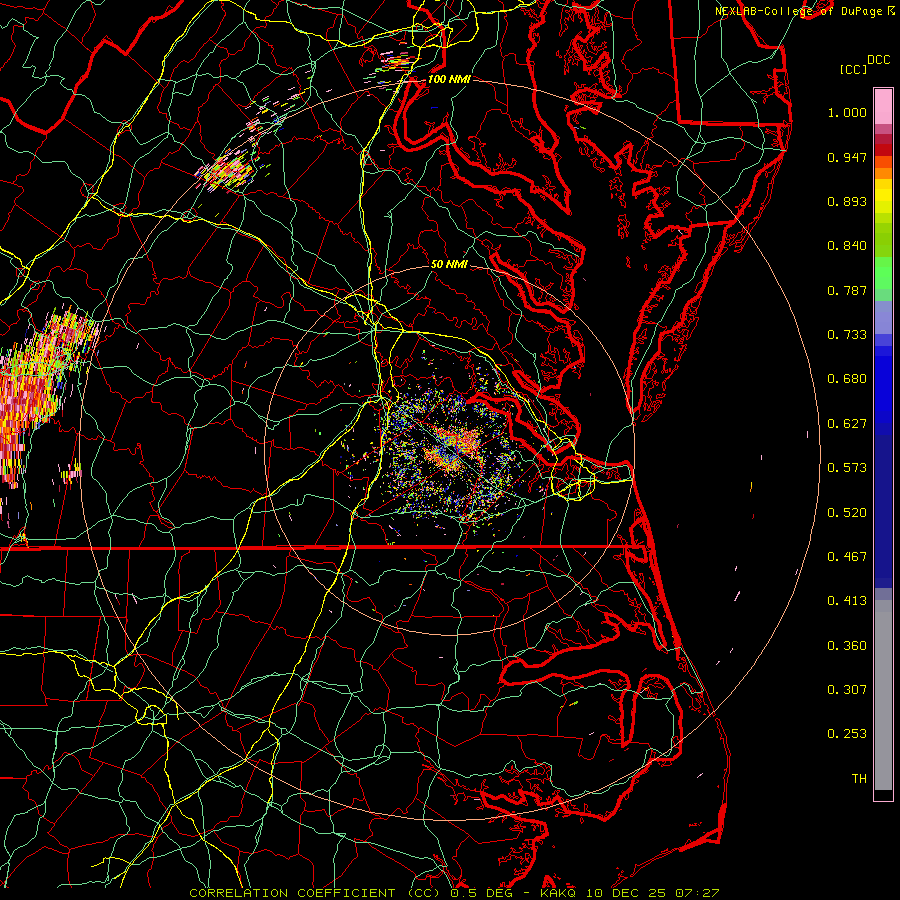Pick the pink swatch on the color bar
Image resolution: width=900 pixels, height=900 pixels.
pos(883,106)
